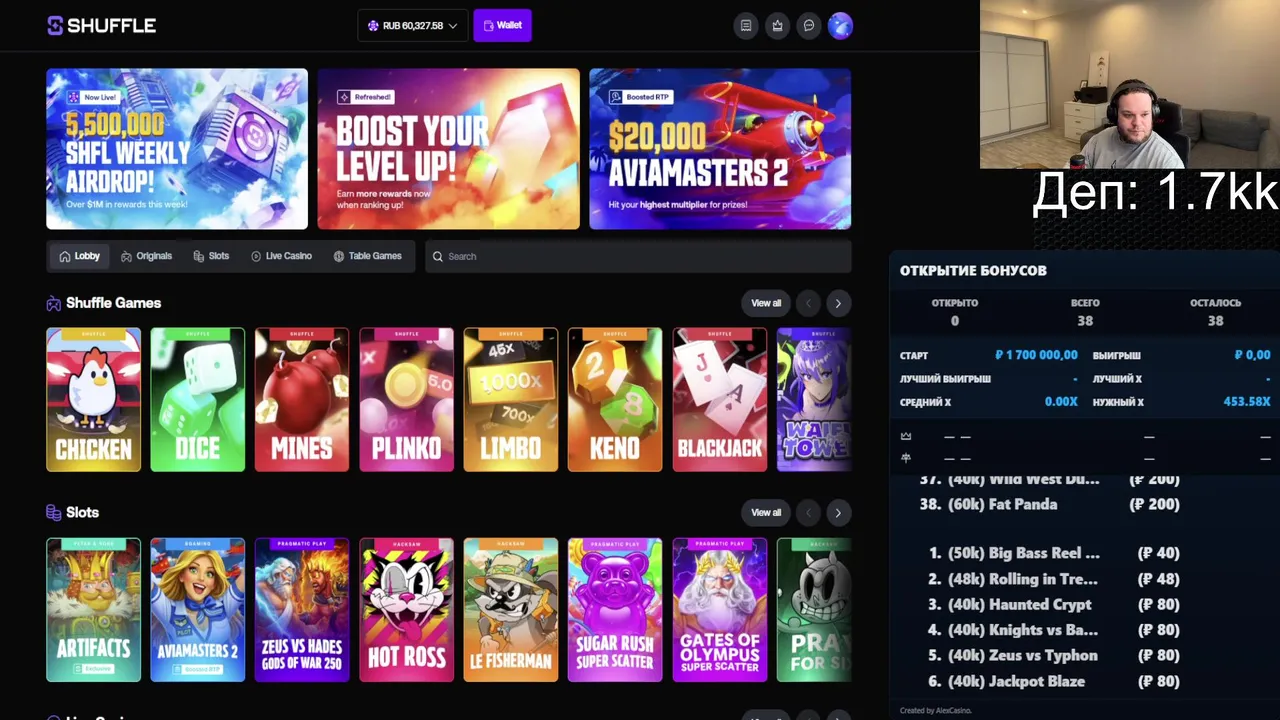The image size is (1280, 720).
Task: Launch the Plinko game
Action: 406,400
